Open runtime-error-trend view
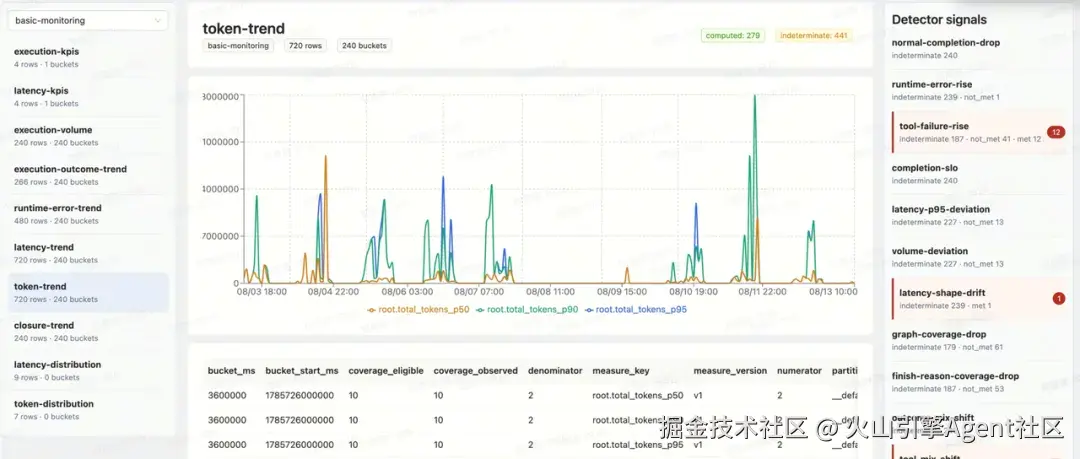Image resolution: width=1080 pixels, height=459 pixels. 87,214
